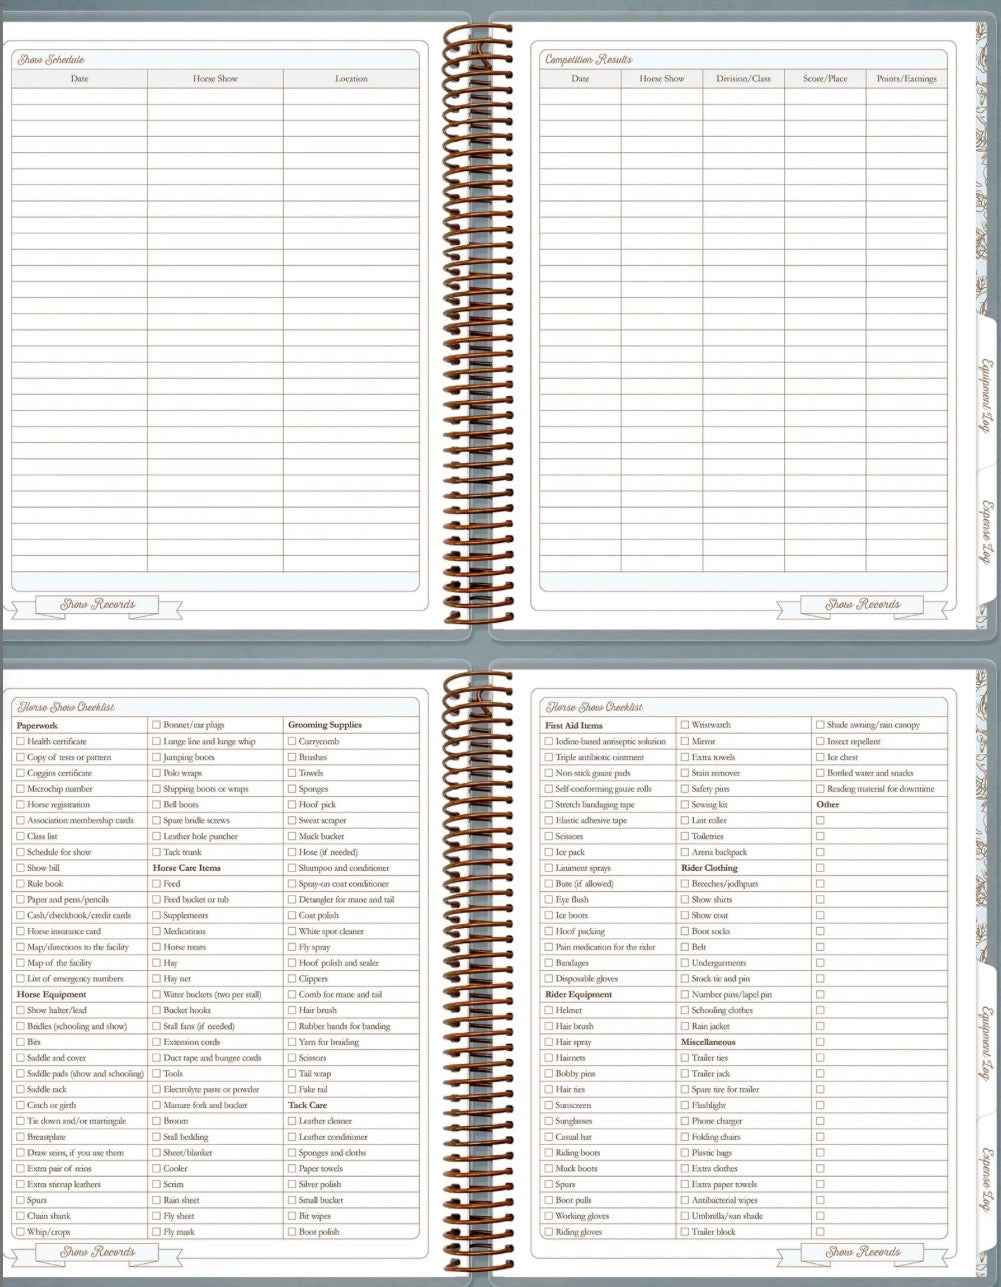Select the Rider Clothing heading
The width and height of the screenshot is (1001, 1287).
(x=709, y=868)
